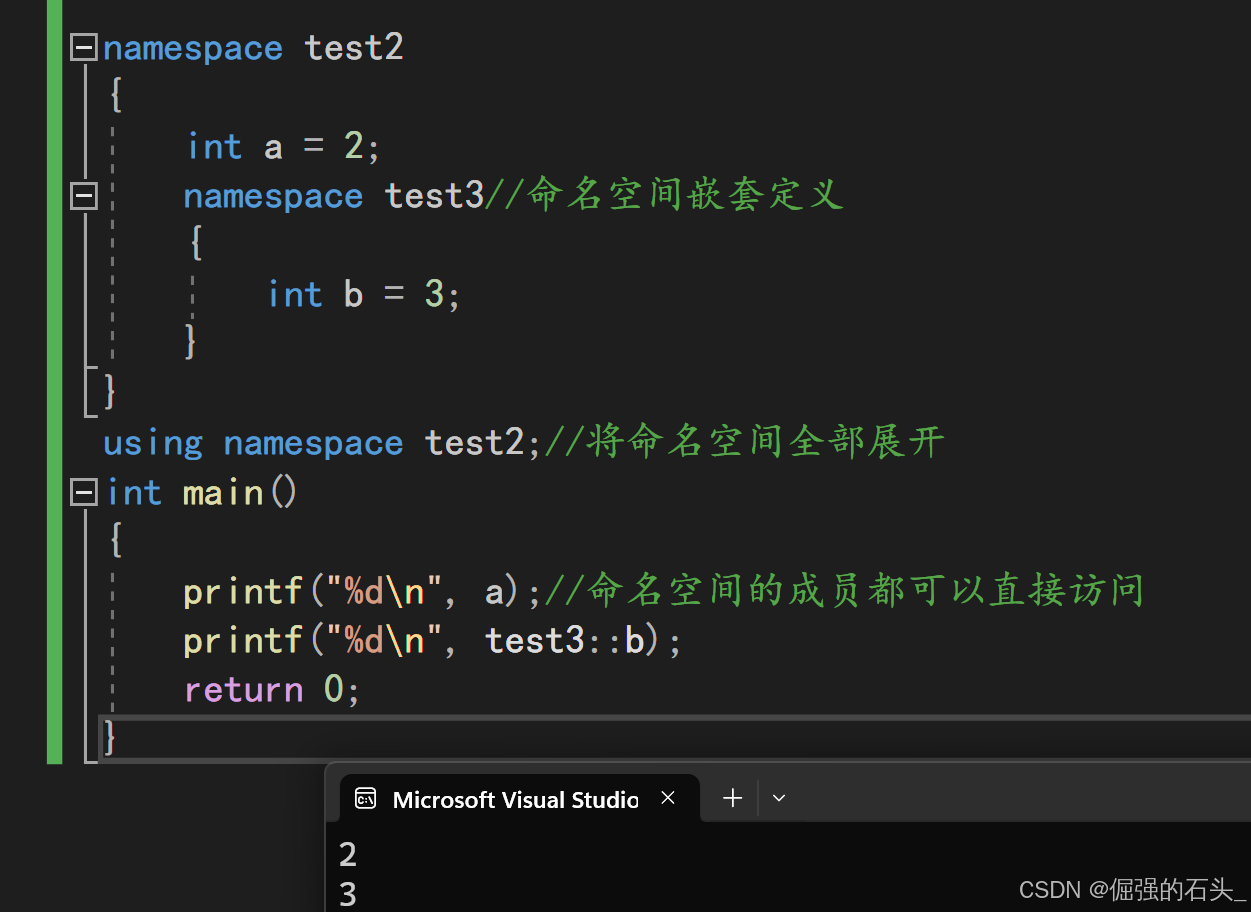Place cursor on 'int b = 3;' line
The height and width of the screenshot is (912, 1251).
click(x=363, y=295)
